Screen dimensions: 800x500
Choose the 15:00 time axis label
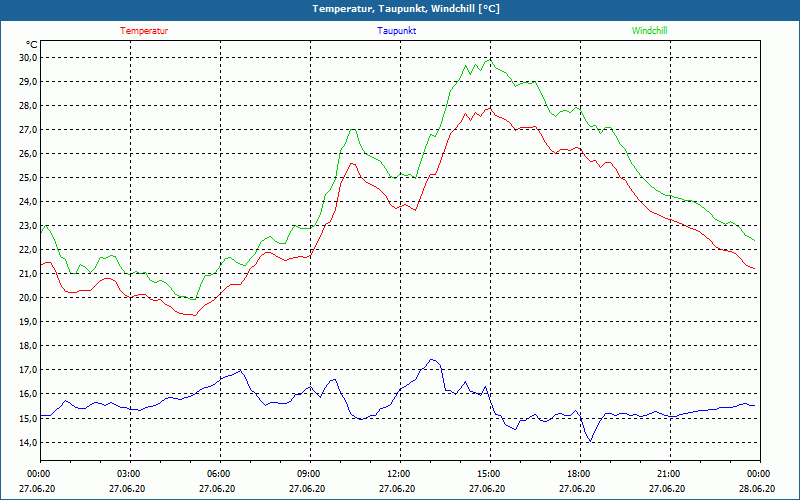point(489,474)
